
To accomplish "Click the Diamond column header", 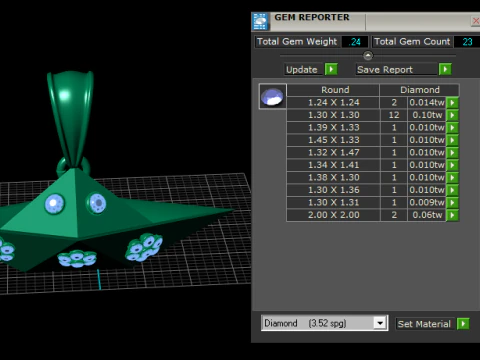I will [x=420, y=90].
